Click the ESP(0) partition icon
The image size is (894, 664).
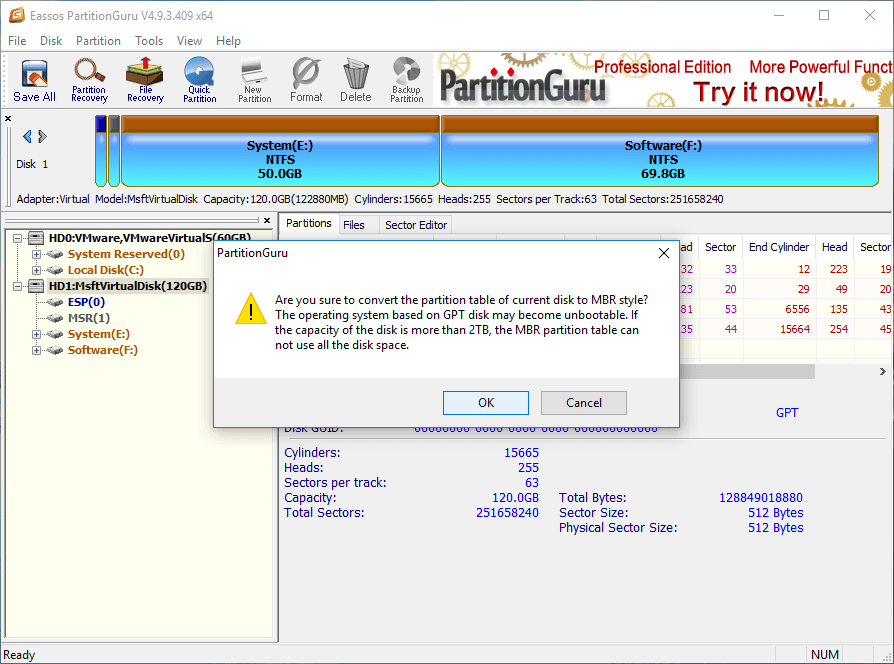55,302
